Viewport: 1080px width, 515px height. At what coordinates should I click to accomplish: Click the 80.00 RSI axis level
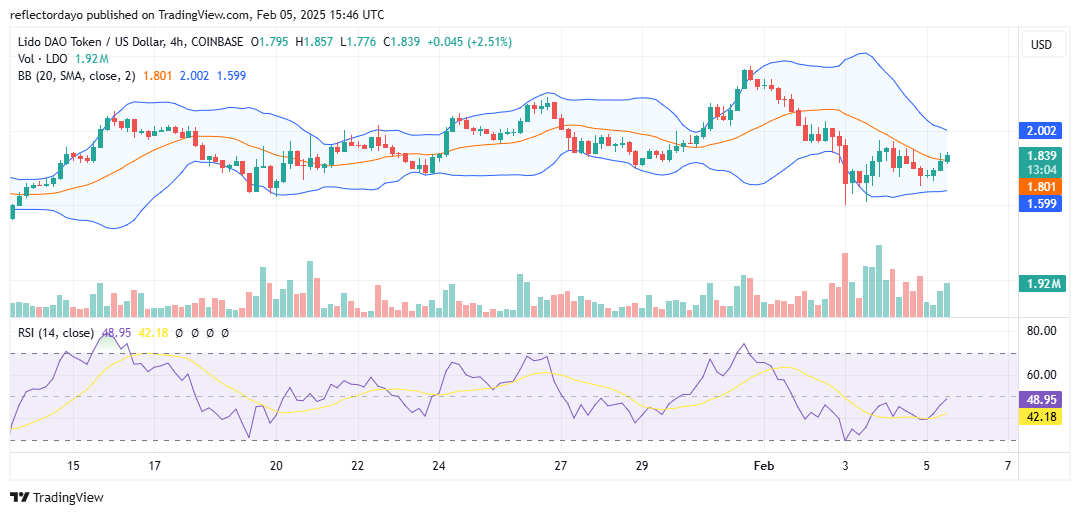[1041, 330]
